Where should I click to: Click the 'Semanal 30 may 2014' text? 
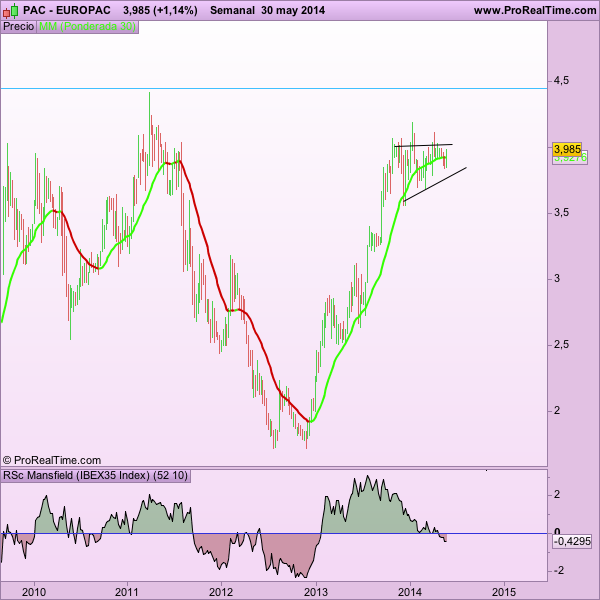pos(267,10)
